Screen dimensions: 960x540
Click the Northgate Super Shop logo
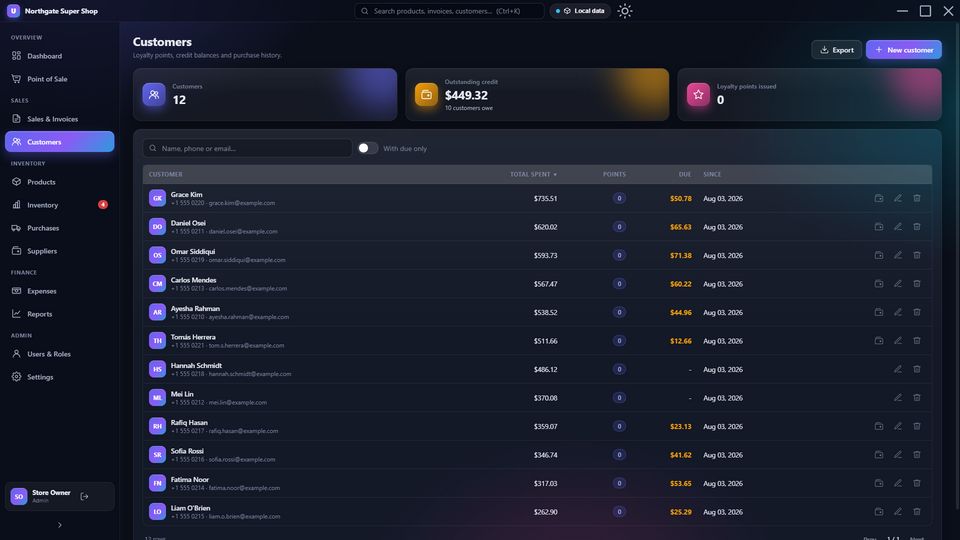click(13, 11)
